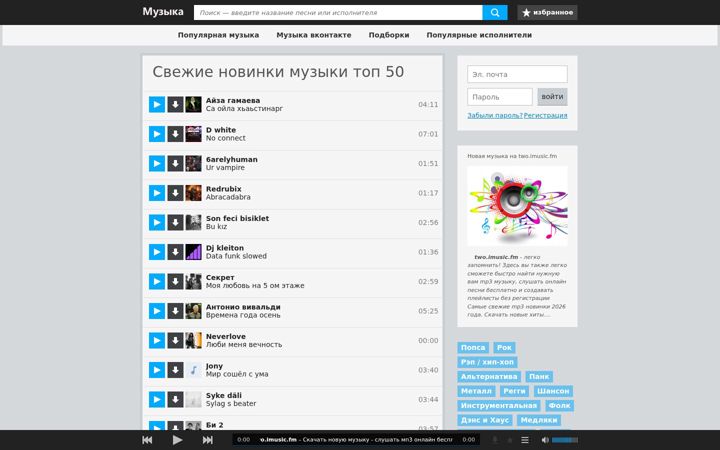720x450 pixels.
Task: Select the Рок genre tag
Action: pyautogui.click(x=504, y=348)
